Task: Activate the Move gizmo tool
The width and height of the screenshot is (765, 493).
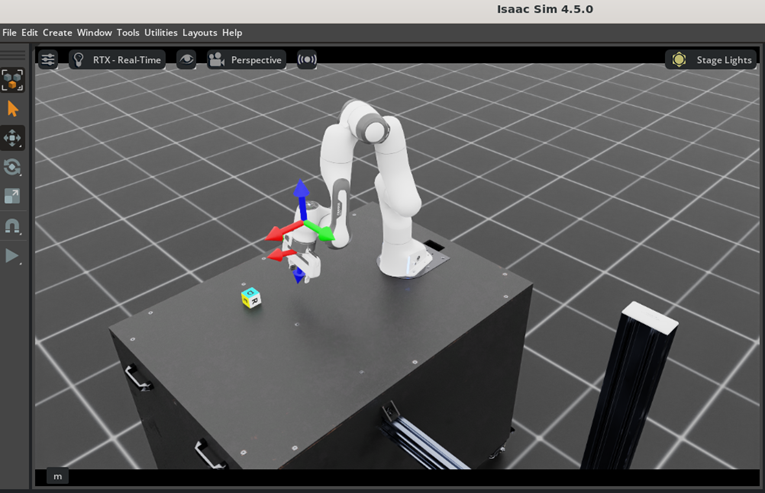Action: click(13, 138)
